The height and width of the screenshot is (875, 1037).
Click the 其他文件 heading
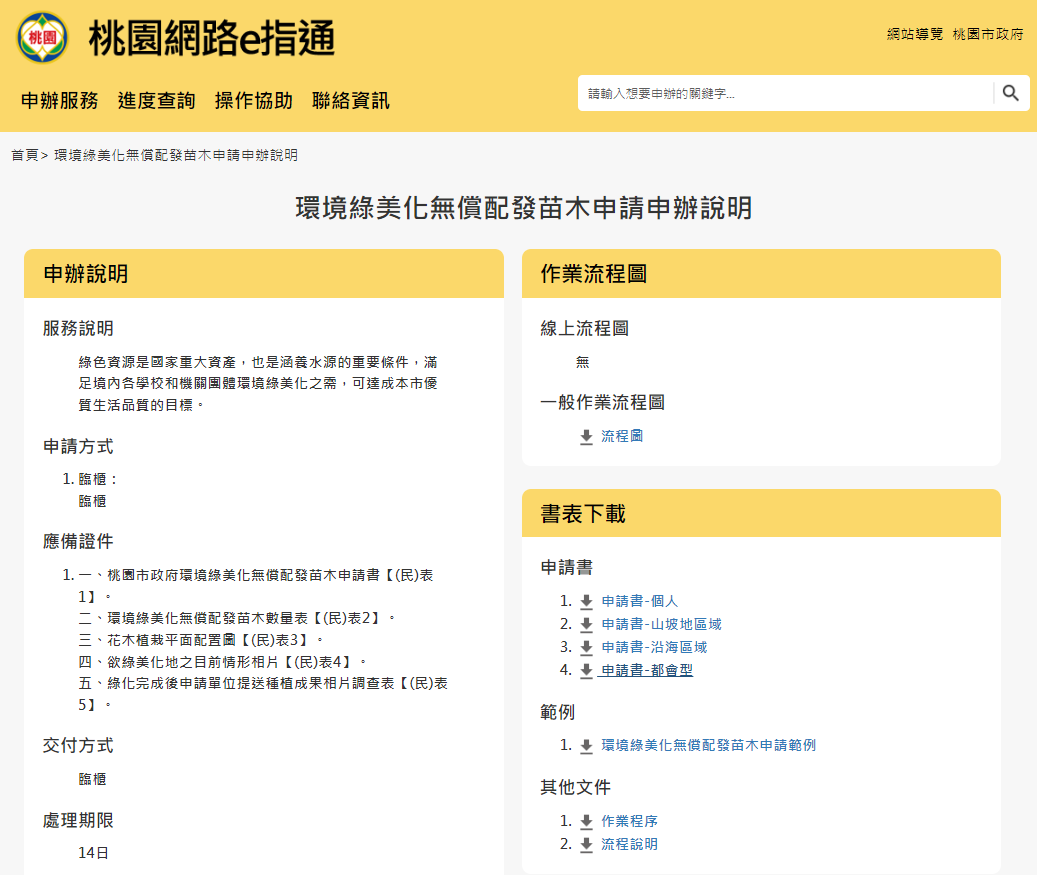pos(575,787)
